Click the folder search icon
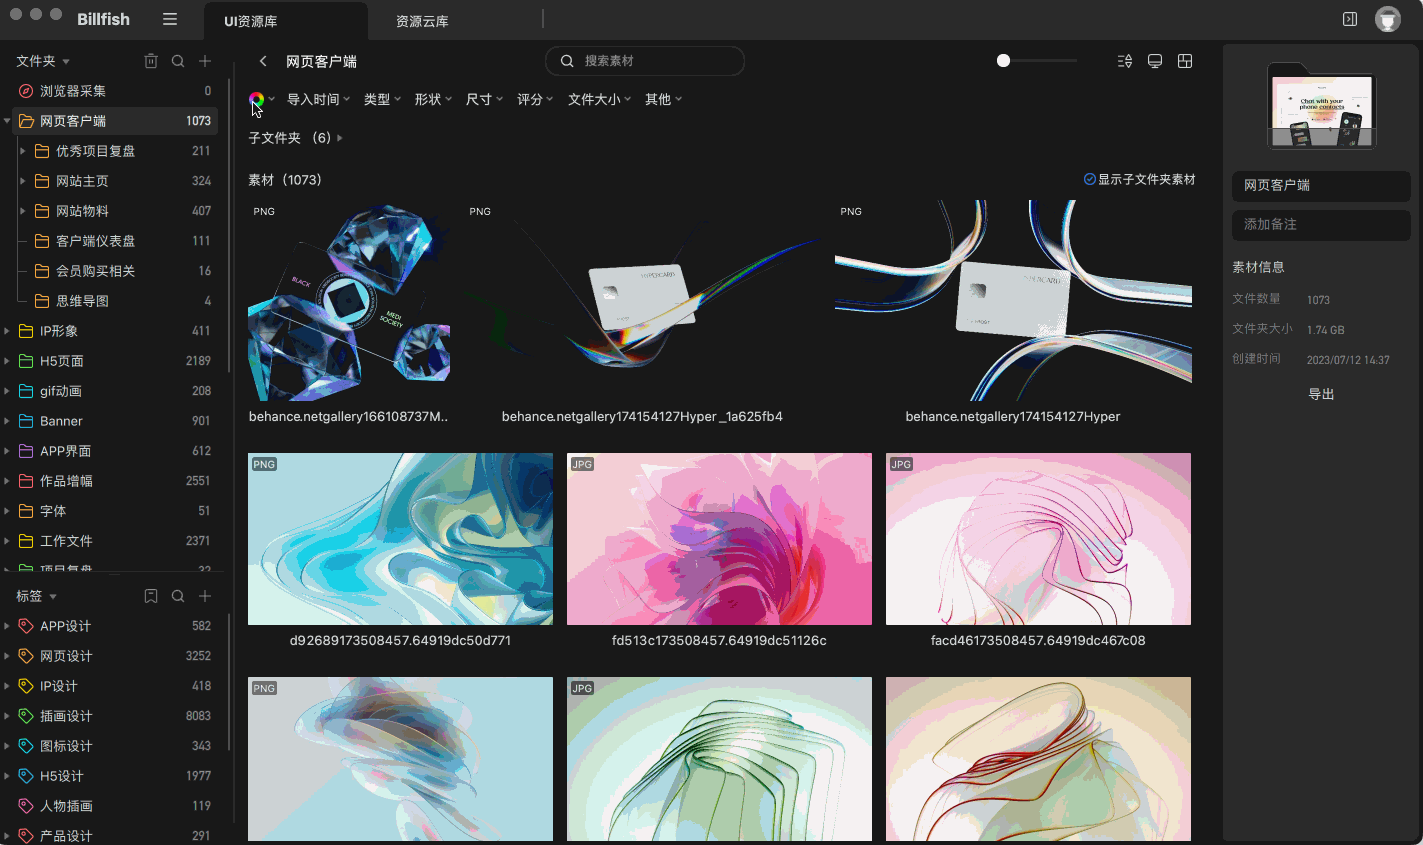 (x=177, y=61)
